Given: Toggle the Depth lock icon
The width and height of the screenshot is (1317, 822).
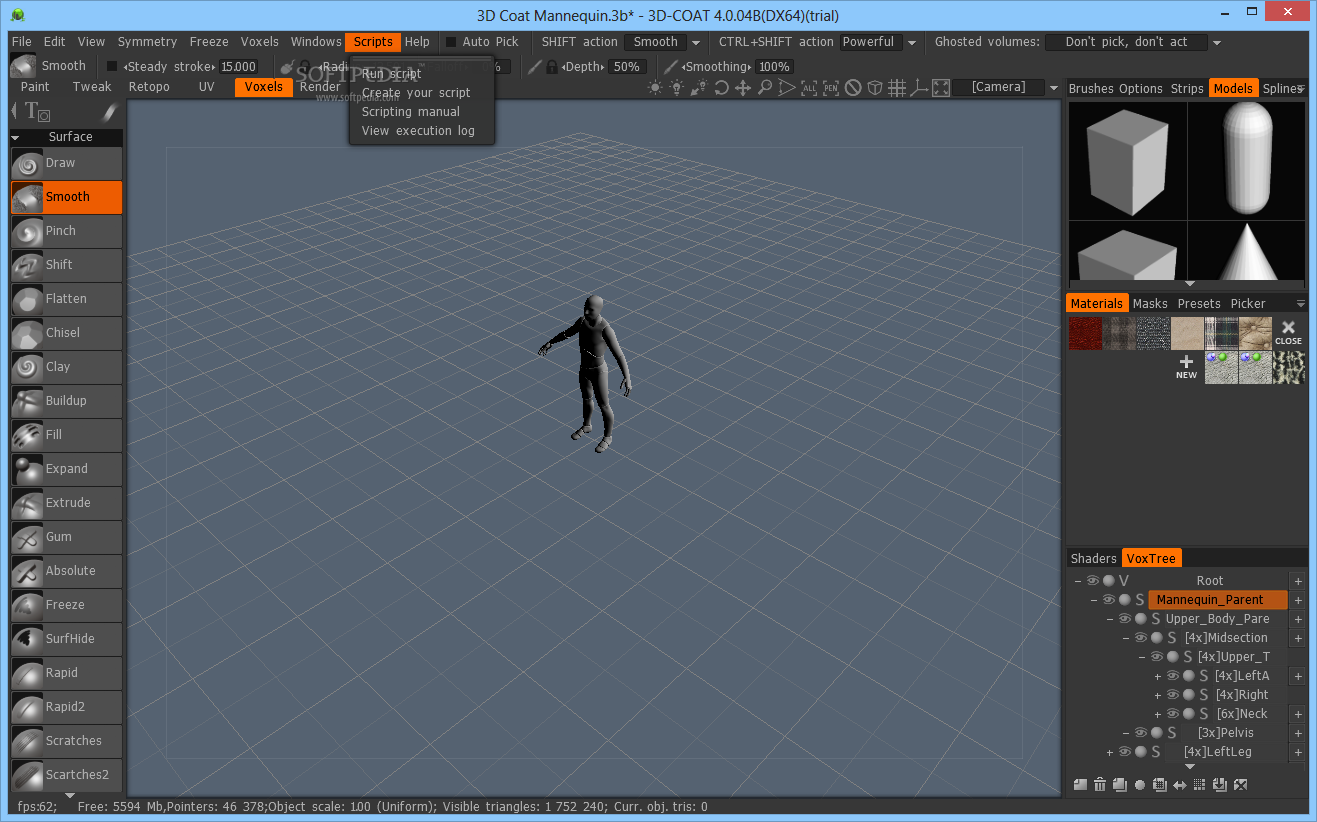Looking at the screenshot, I should coord(551,67).
